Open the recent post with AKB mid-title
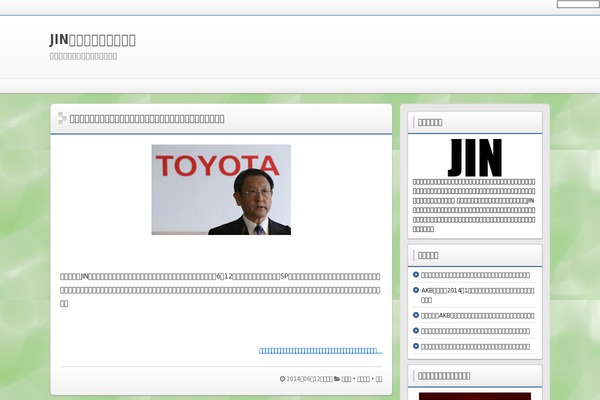Image resolution: width=600 pixels, height=400 pixels. (x=478, y=315)
